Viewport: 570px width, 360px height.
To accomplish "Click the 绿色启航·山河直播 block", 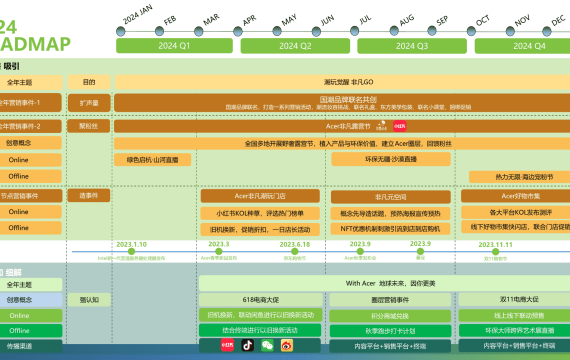I will 153,160.
